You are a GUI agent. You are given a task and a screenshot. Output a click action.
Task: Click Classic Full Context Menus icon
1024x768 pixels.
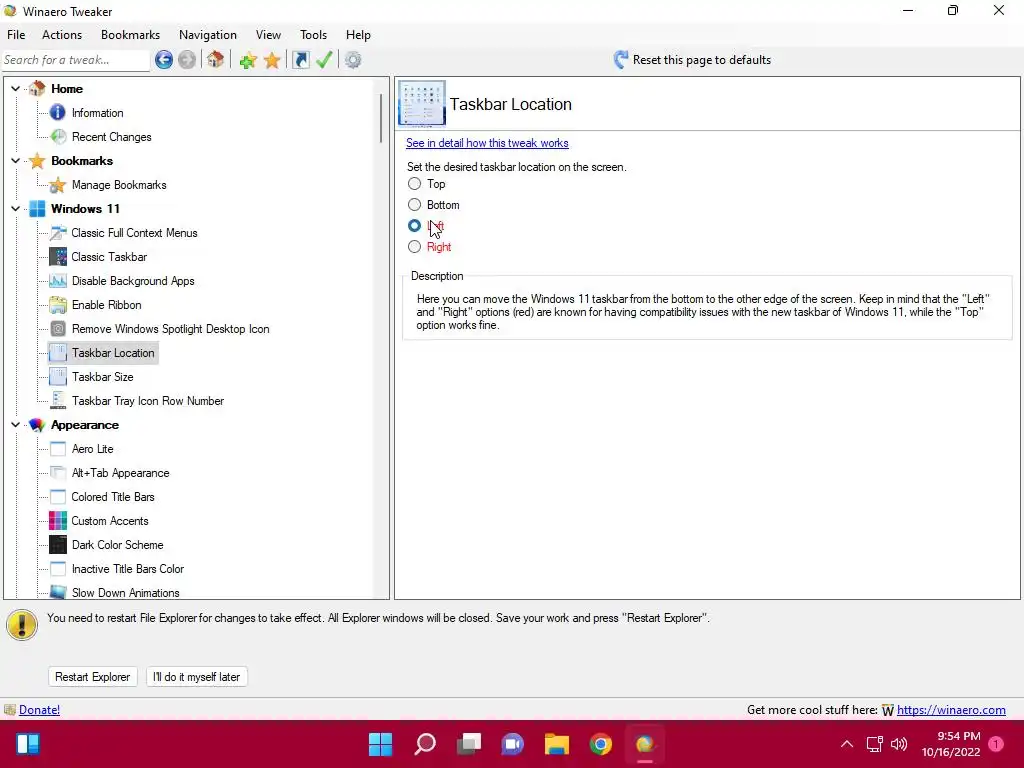click(57, 232)
